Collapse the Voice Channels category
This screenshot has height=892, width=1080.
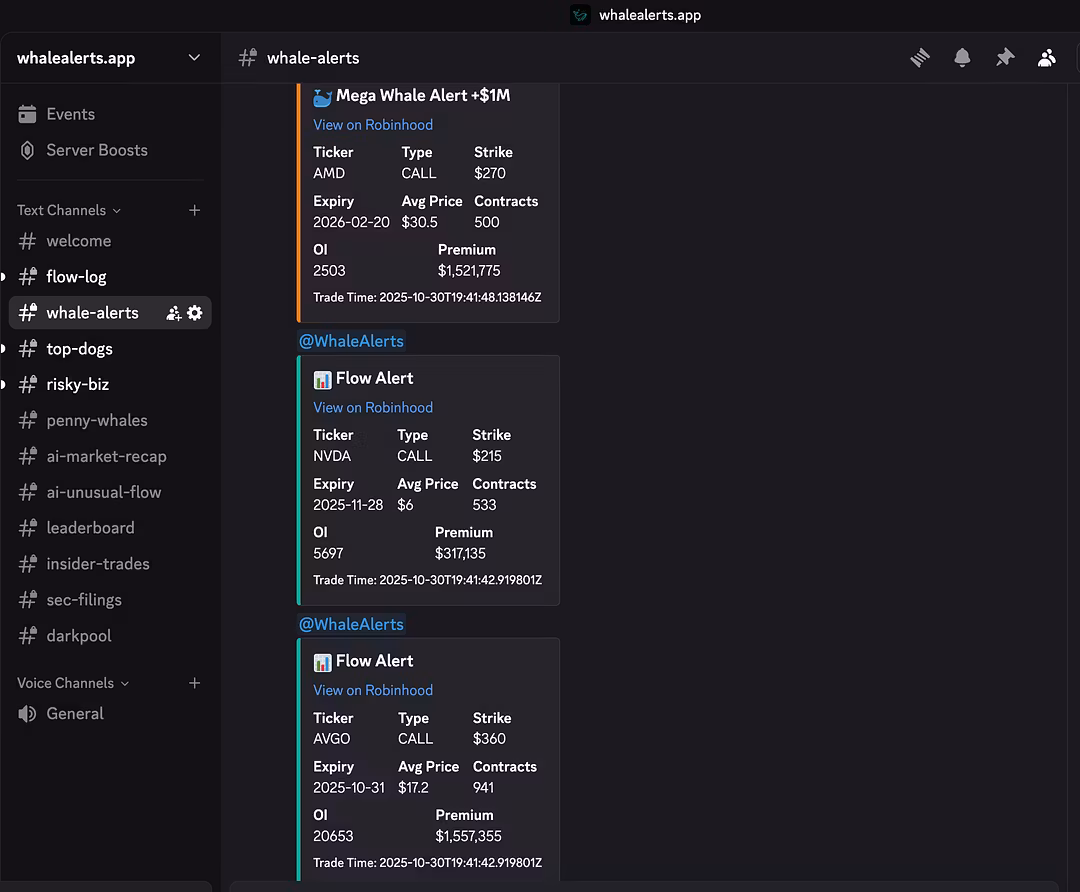pos(72,683)
